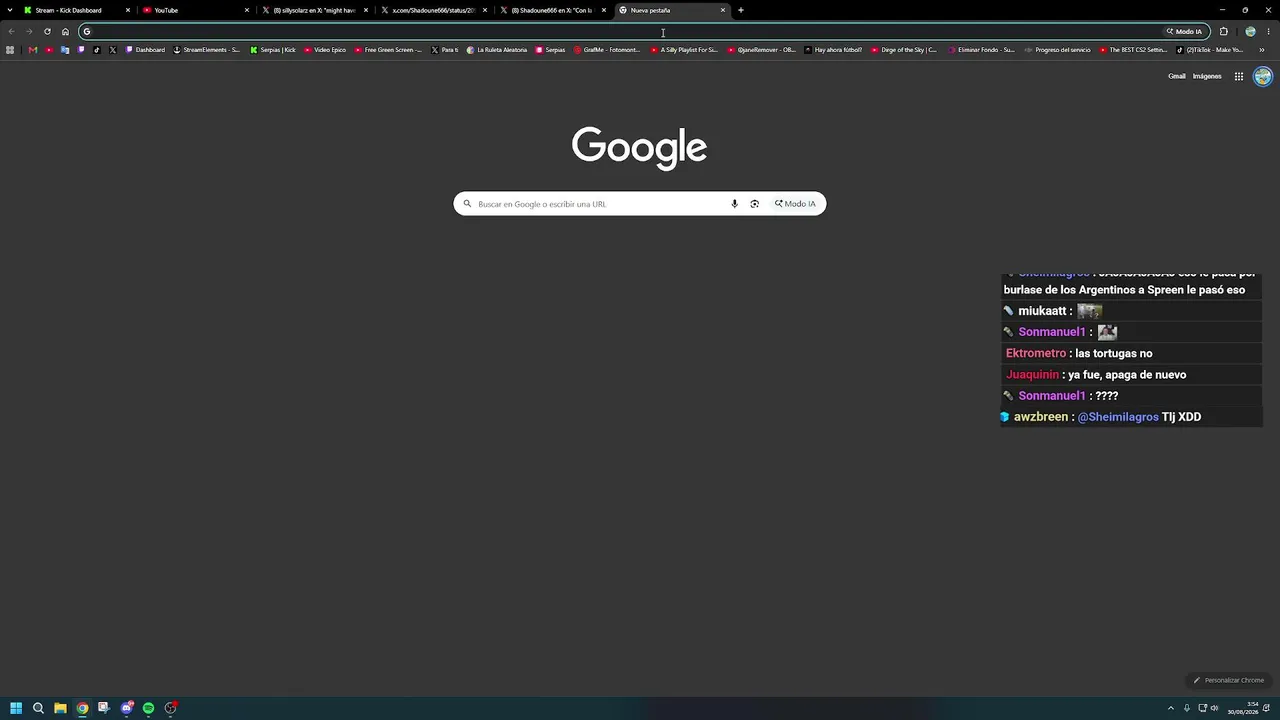Viewport: 1280px width, 720px height.
Task: Switch to the sillysolarz en X tab
Action: (314, 10)
